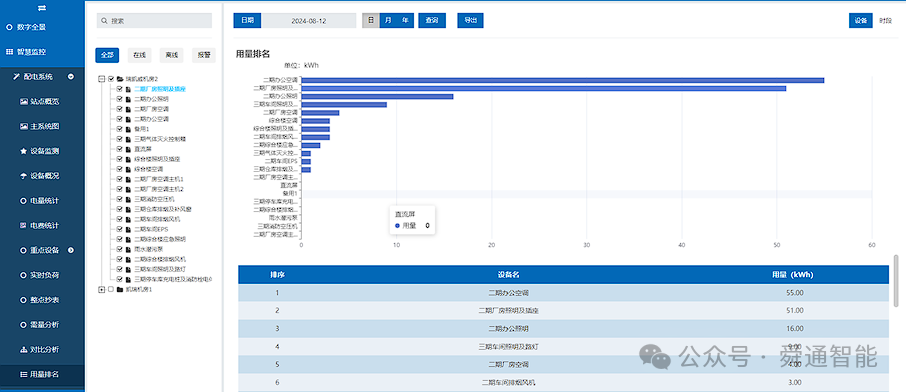906x392 pixels.
Task: Open 设备概况 umbrella icon entry
Action: click(24, 176)
